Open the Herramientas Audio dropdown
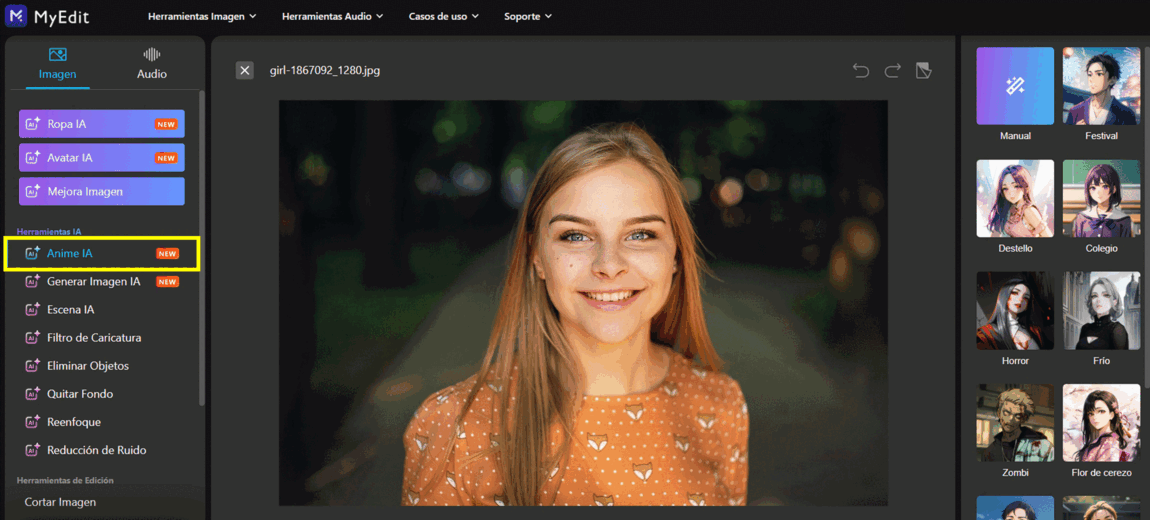The width and height of the screenshot is (1150, 520). [x=333, y=16]
